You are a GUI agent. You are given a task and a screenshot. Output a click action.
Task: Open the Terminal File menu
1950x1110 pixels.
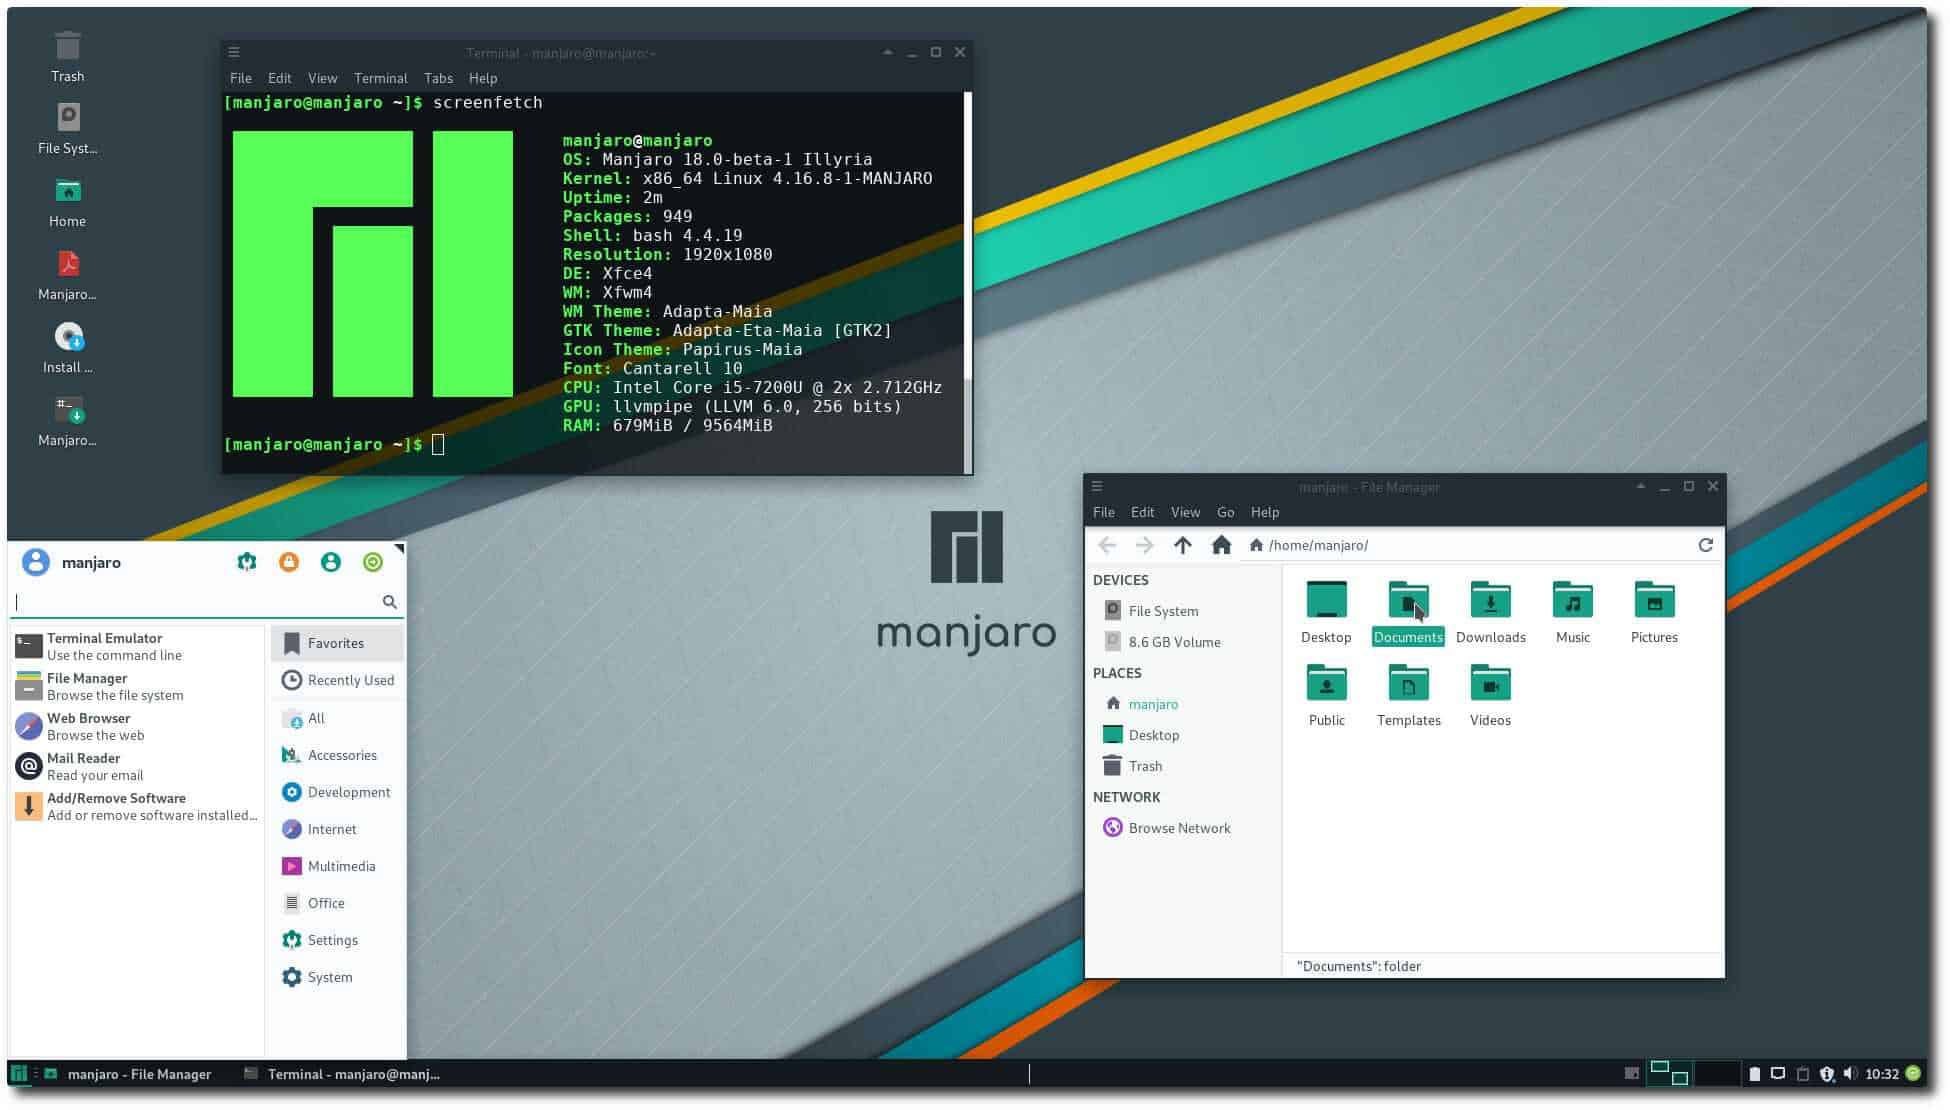(241, 78)
